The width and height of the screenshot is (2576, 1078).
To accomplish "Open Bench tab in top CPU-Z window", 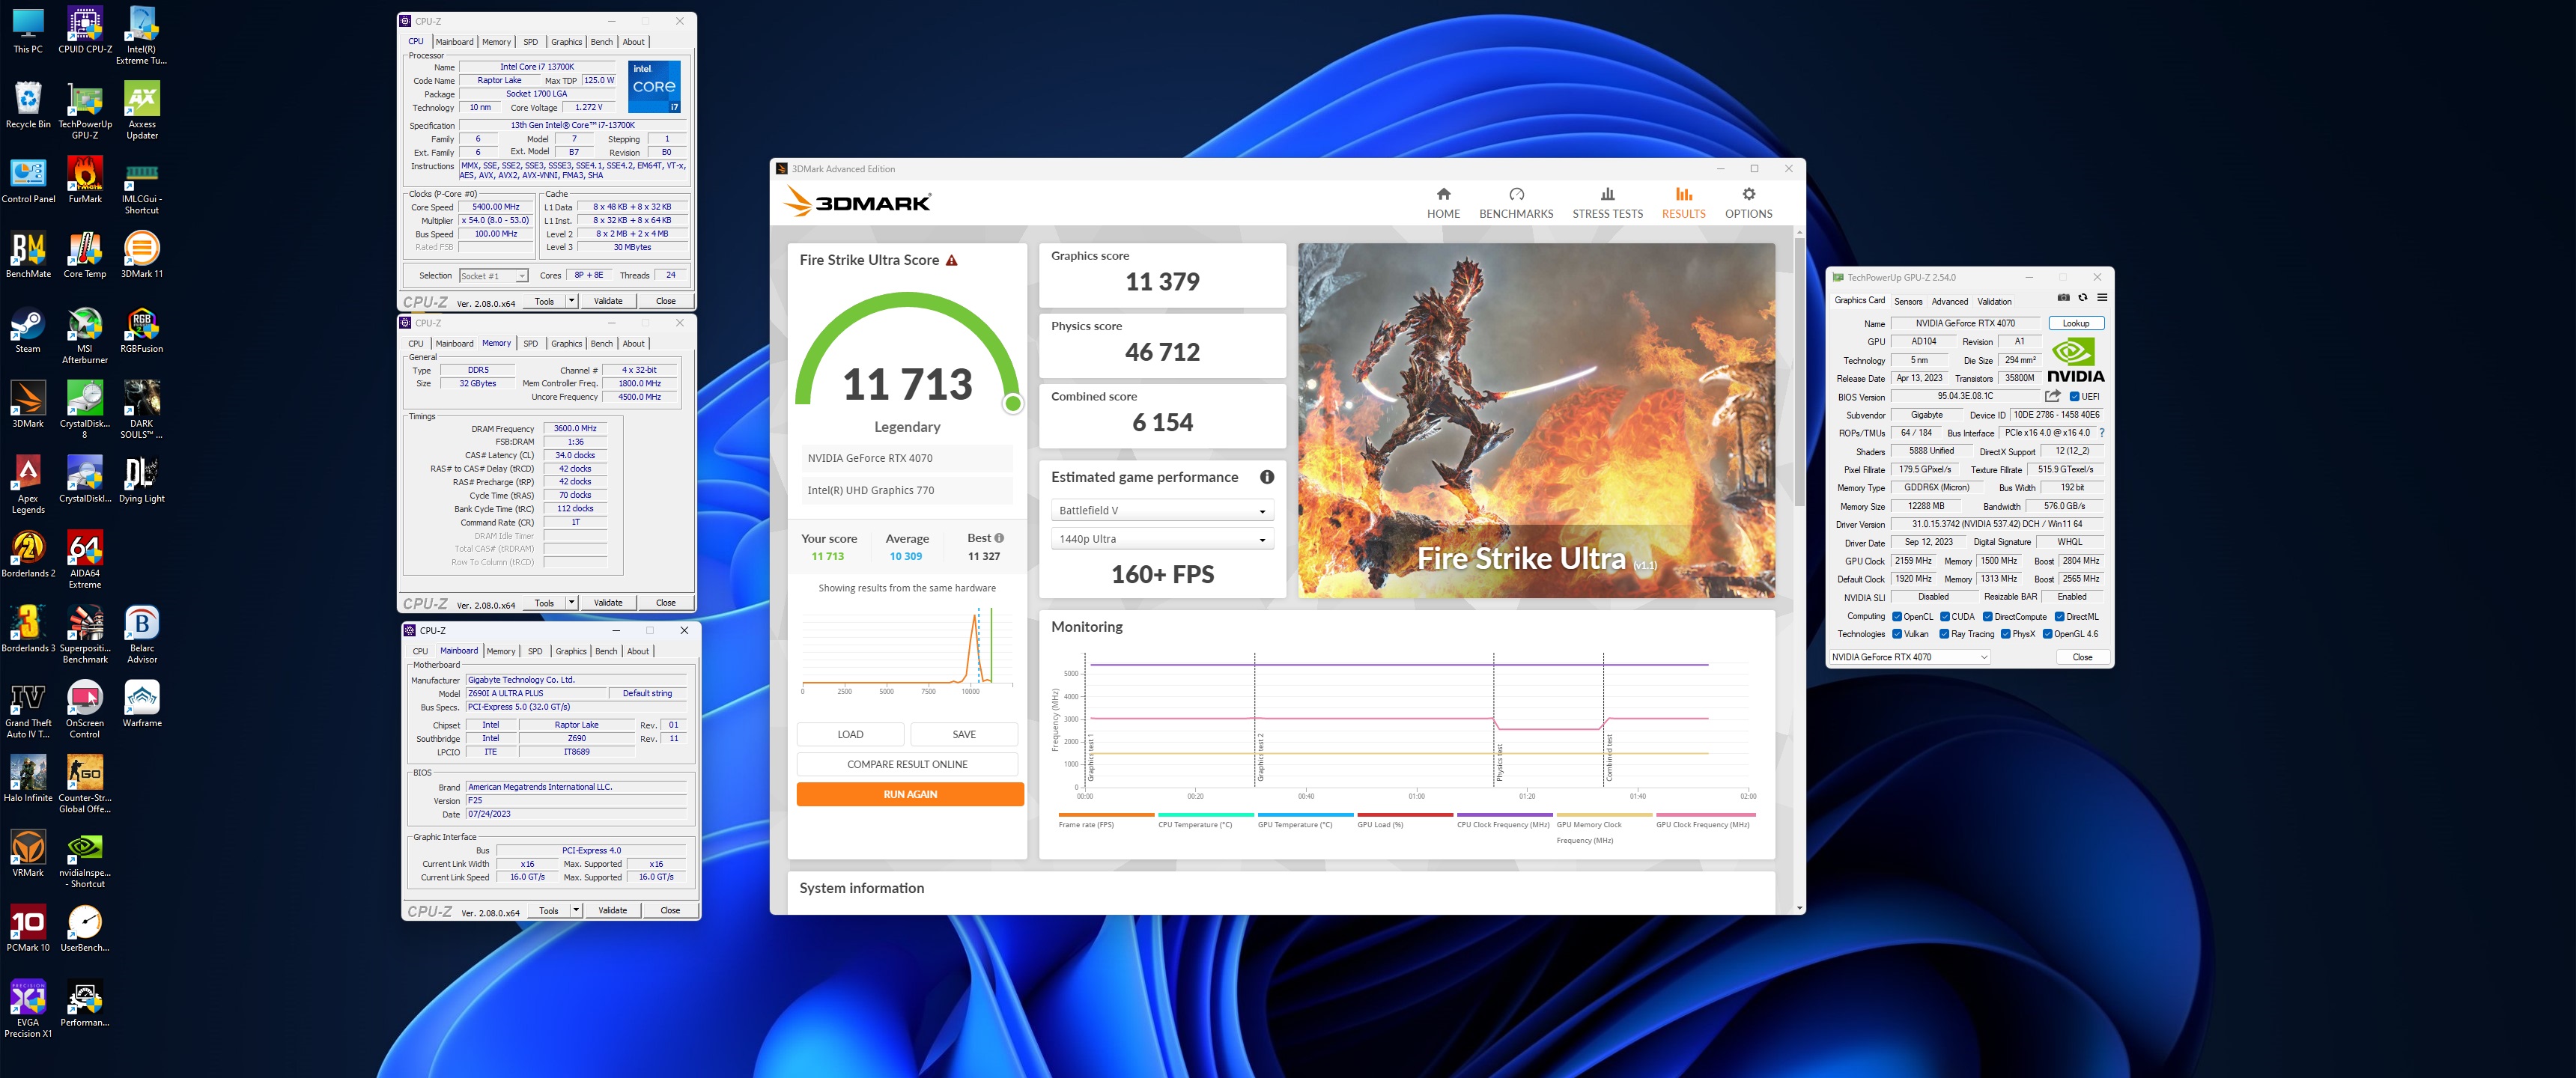I will tap(602, 42).
